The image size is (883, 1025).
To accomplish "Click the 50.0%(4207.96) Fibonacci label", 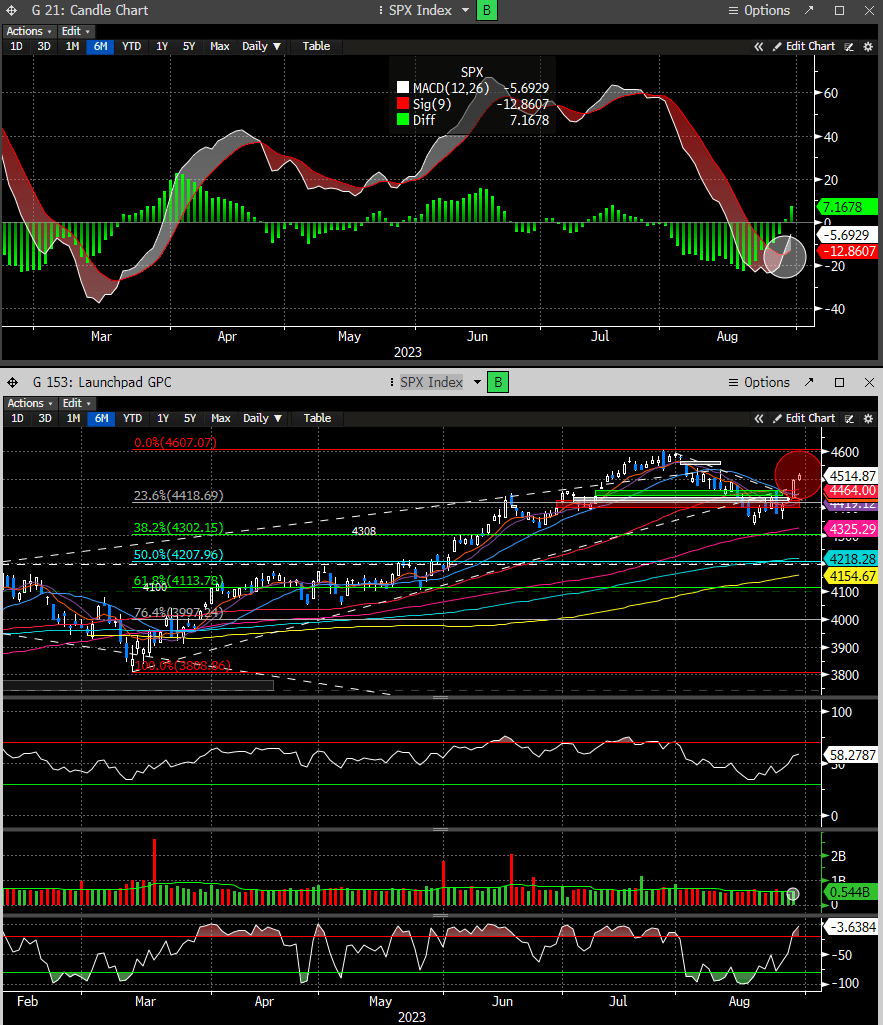I will click(178, 554).
